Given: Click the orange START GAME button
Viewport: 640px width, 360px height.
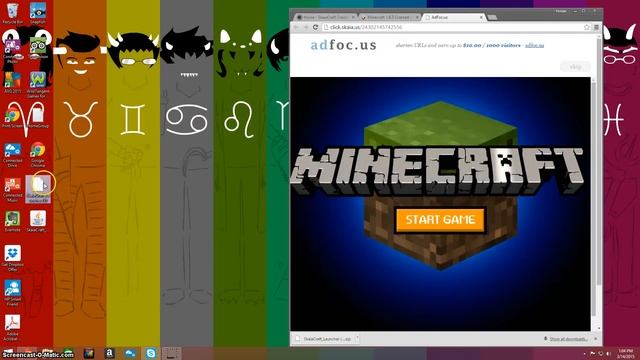Looking at the screenshot, I should (x=440, y=220).
